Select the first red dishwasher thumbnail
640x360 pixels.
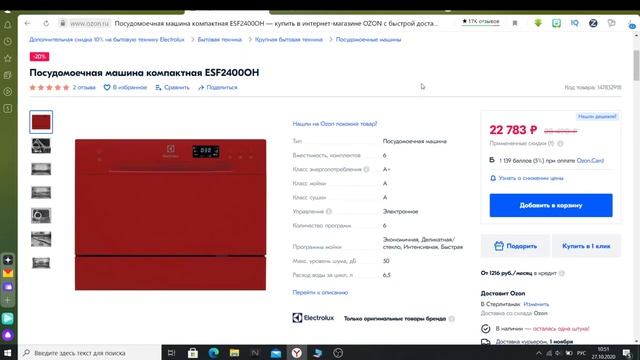pos(41,122)
